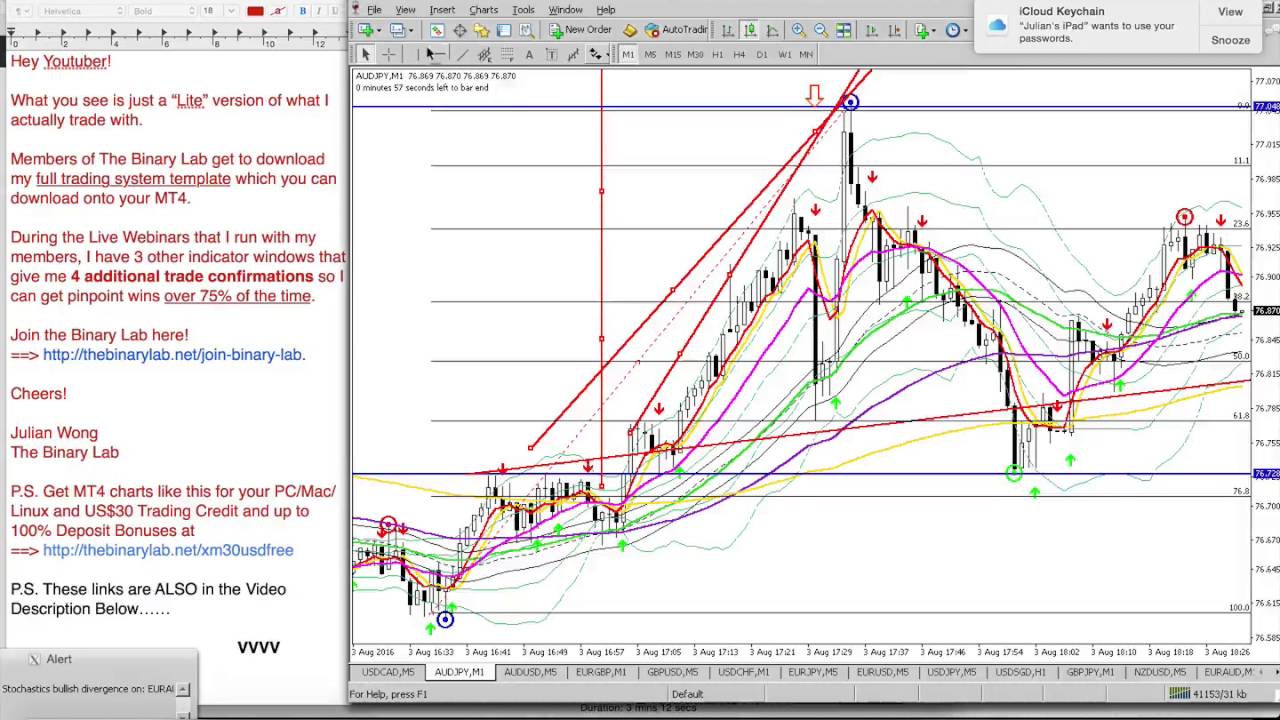Open the Periods clock dropdown
This screenshot has height=720, width=1280.
point(957,30)
